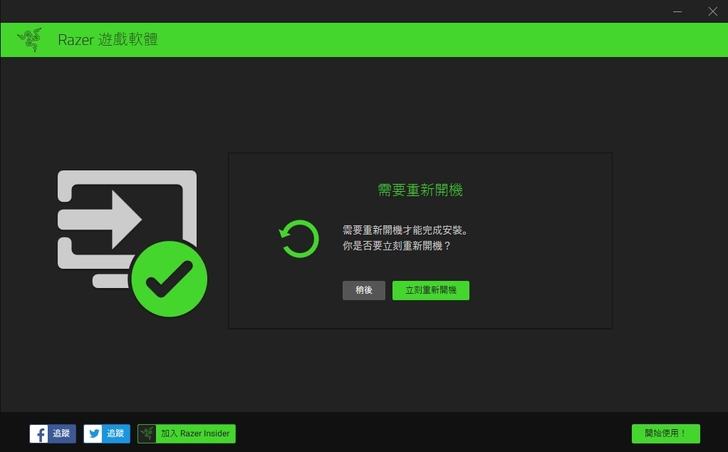Click the green checkmark circle icon
Viewport: 728px width, 452px height.
169,278
